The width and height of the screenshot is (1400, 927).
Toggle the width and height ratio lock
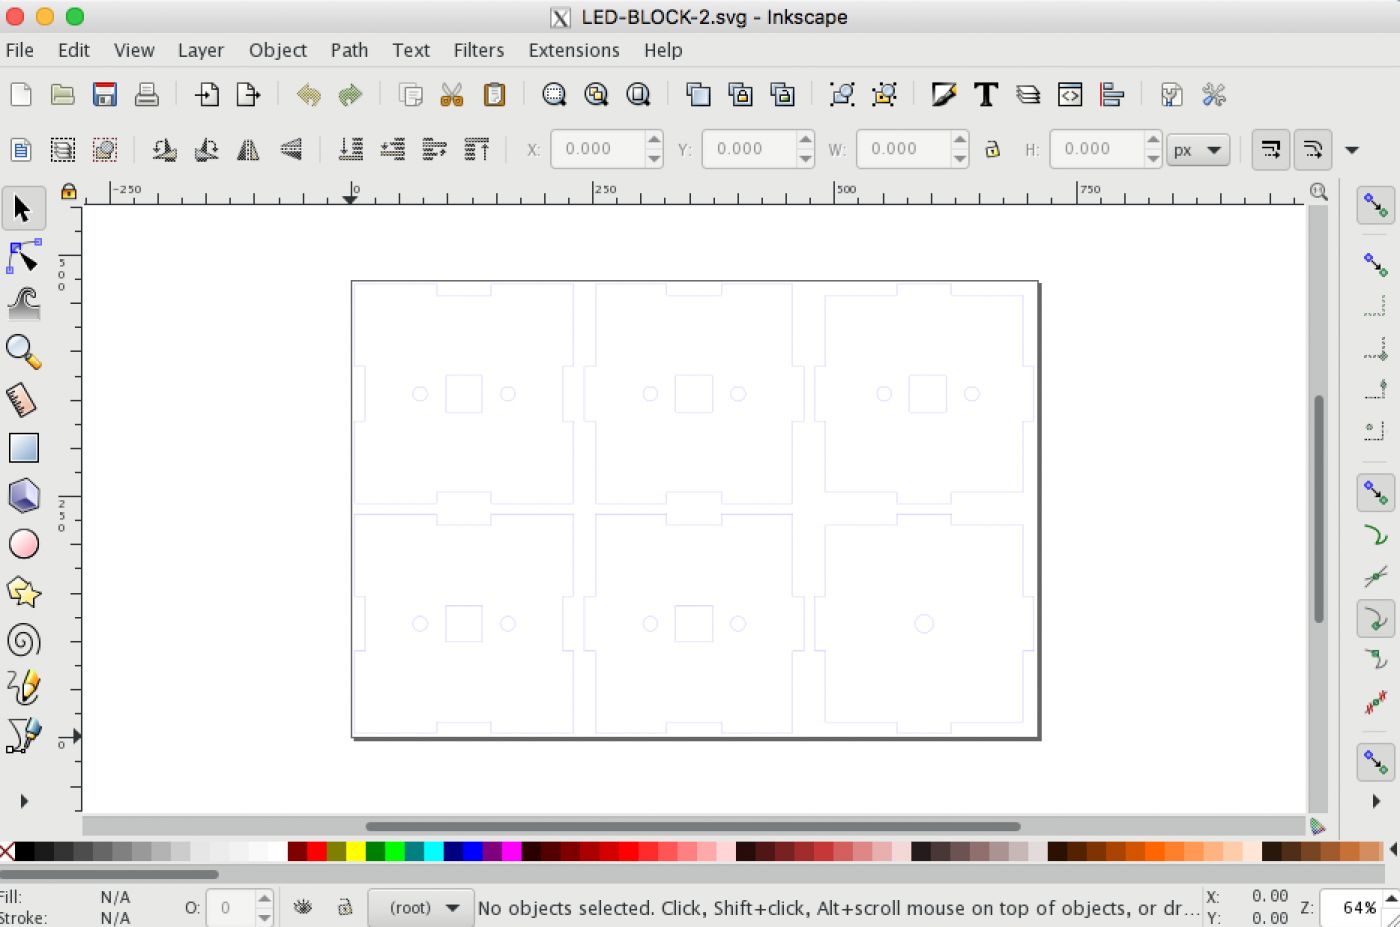[x=992, y=150]
